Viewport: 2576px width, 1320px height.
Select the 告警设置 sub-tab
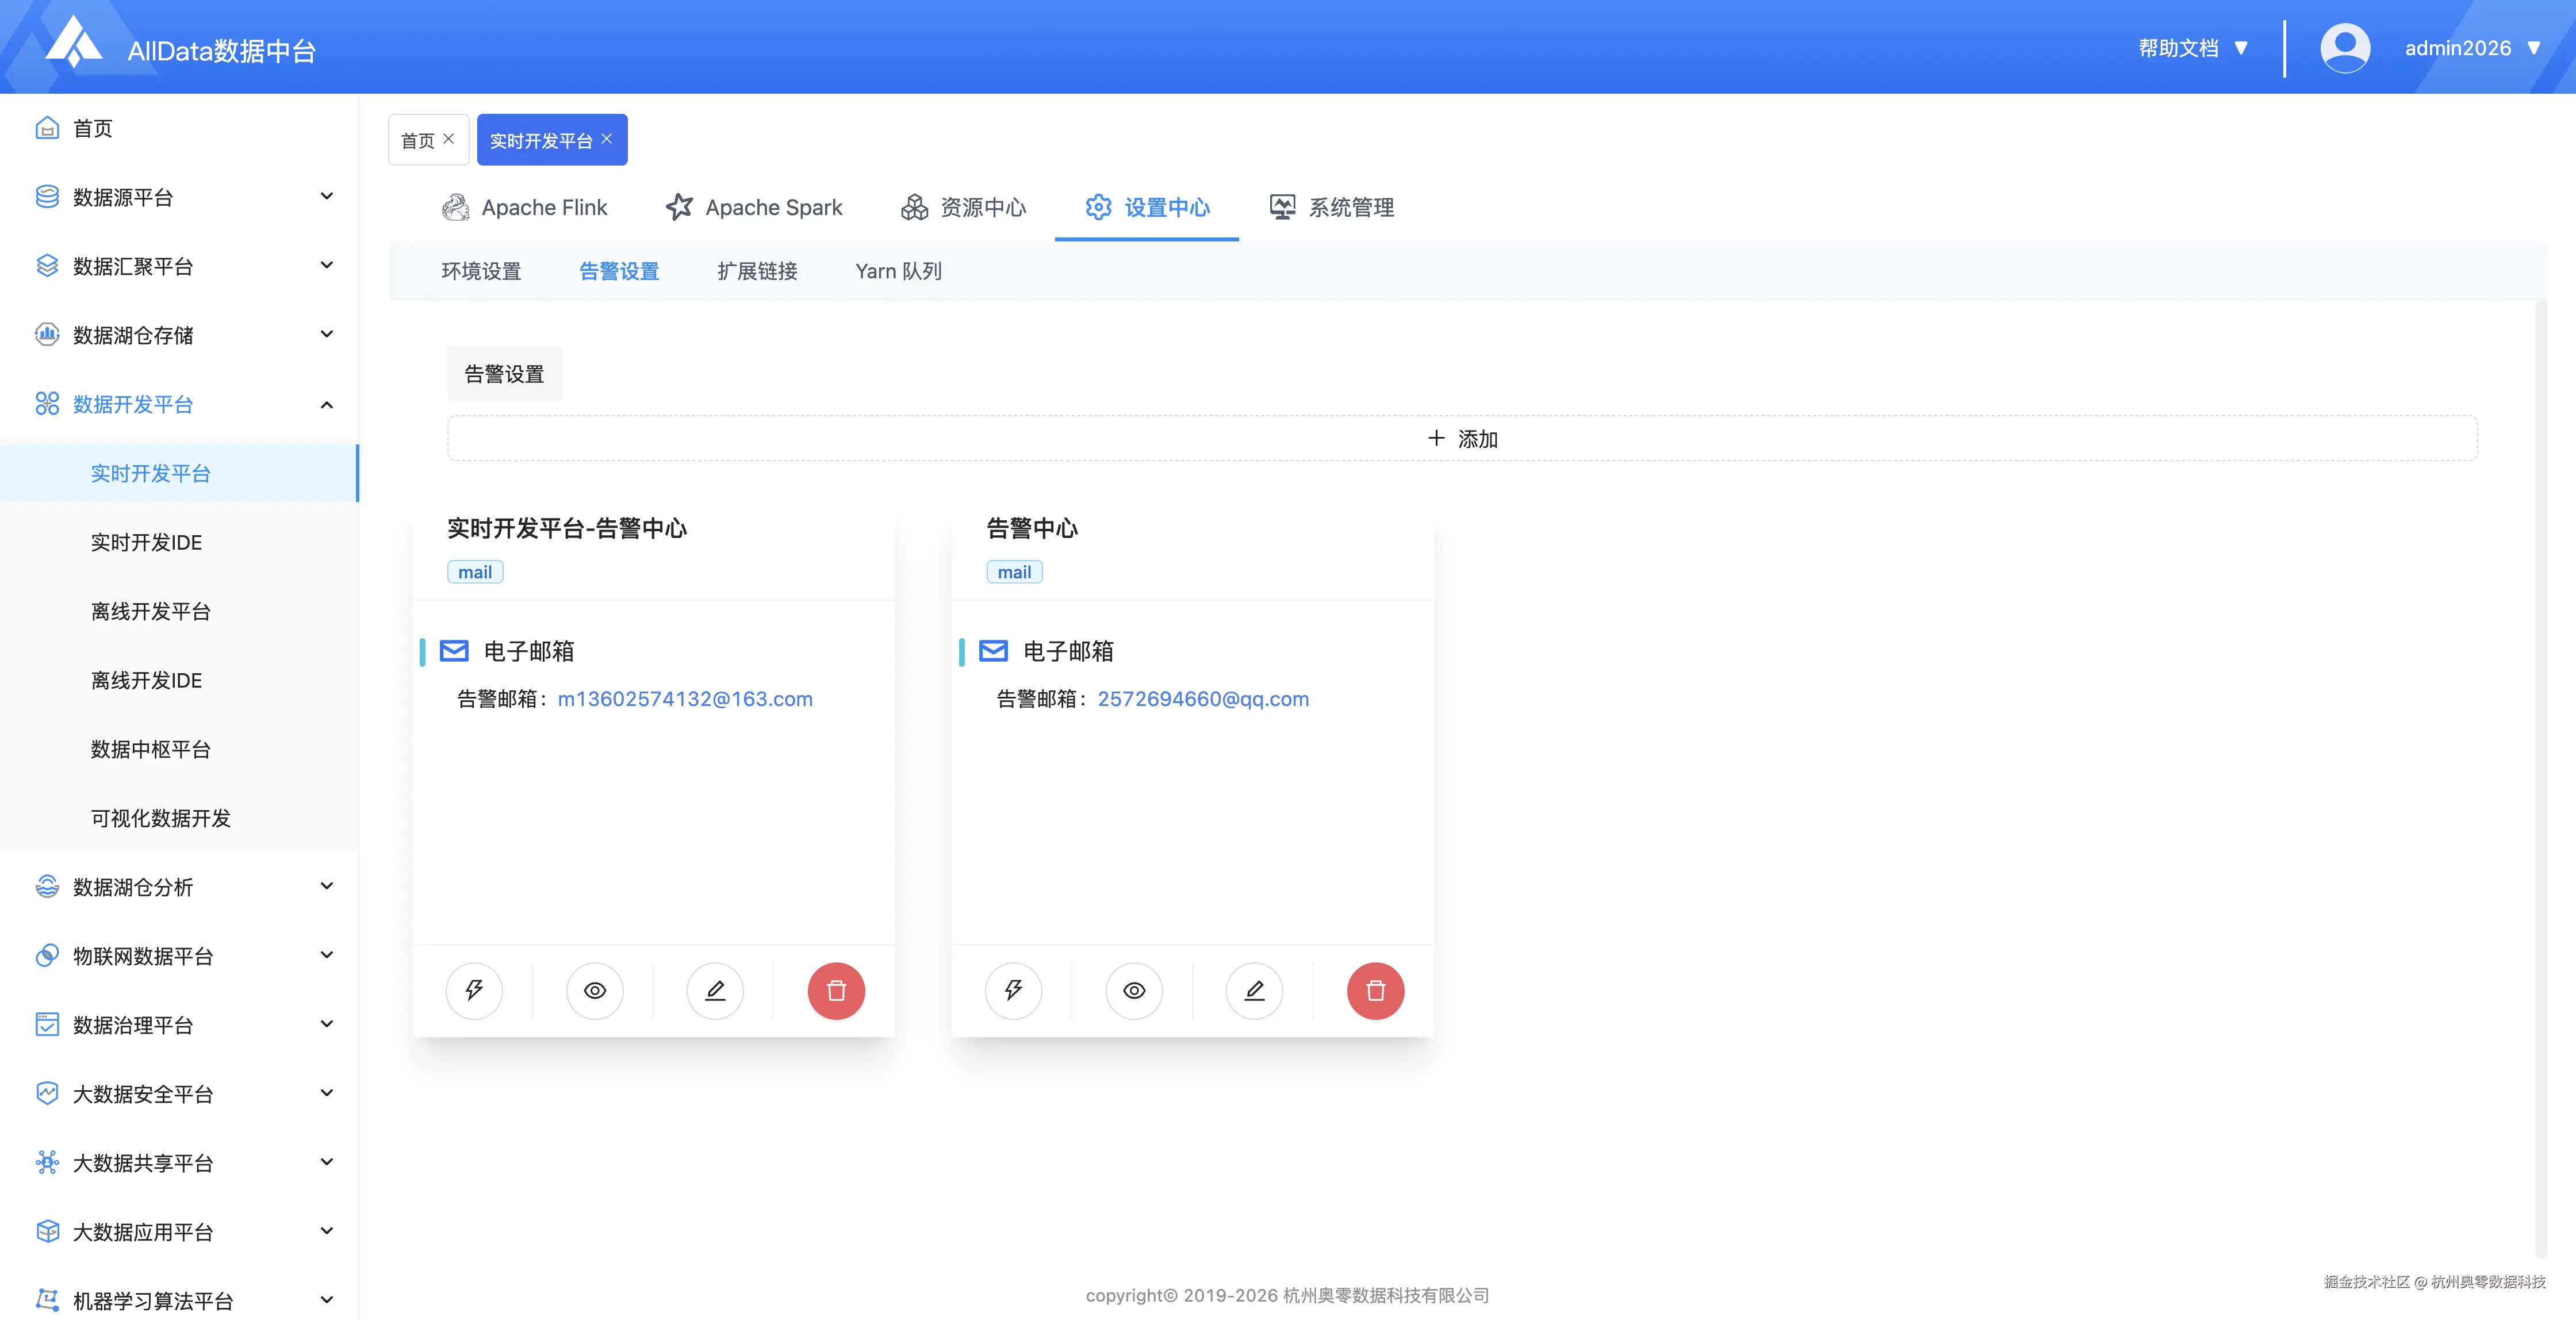click(x=619, y=271)
